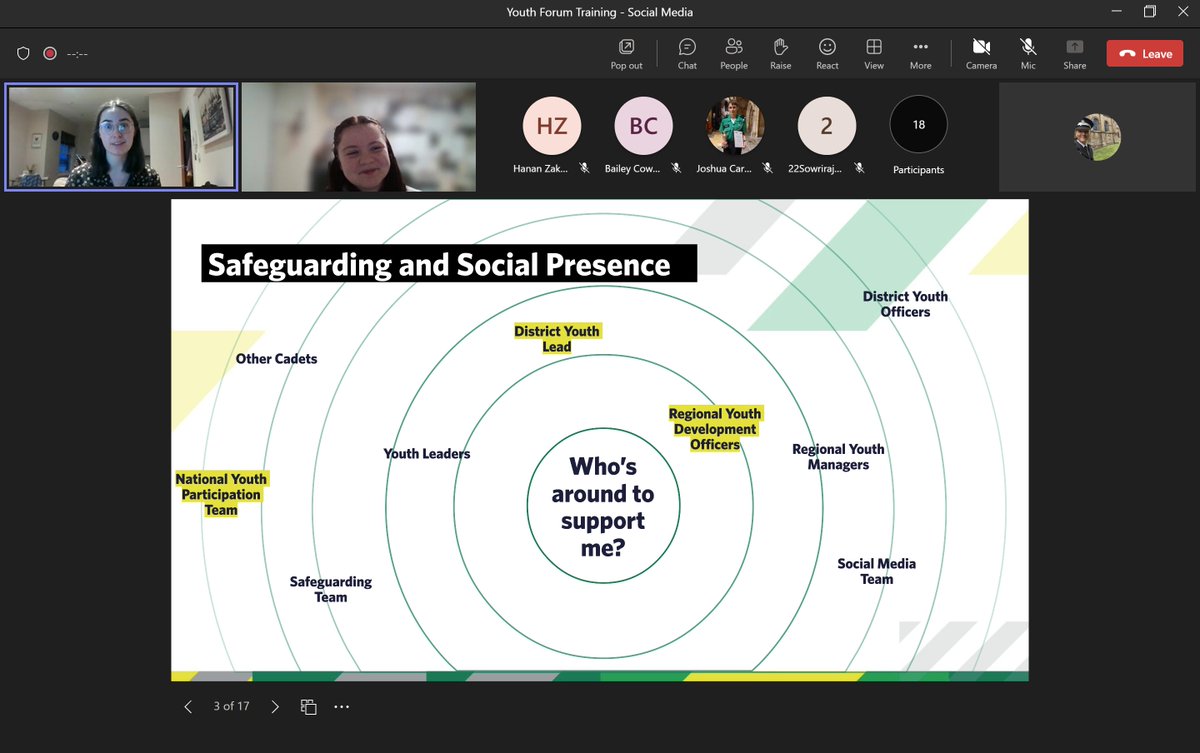Viewport: 1200px width, 753px height.
Task: Open the React emoji options
Action: 827,54
